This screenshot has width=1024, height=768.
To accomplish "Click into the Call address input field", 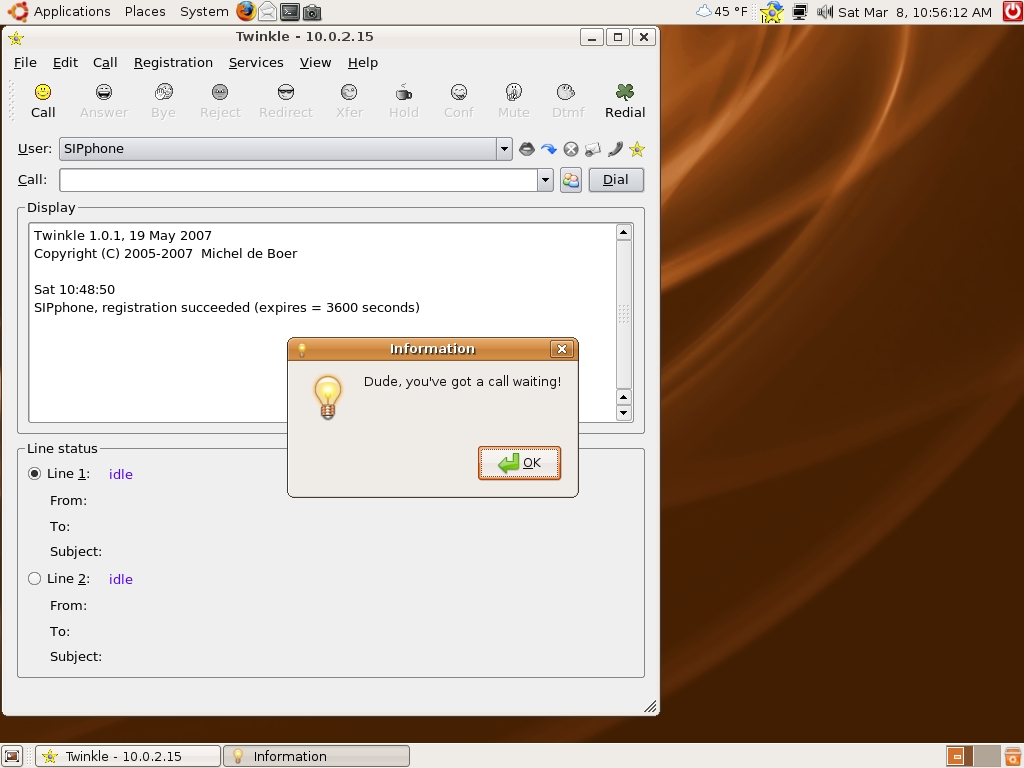I will coord(298,180).
